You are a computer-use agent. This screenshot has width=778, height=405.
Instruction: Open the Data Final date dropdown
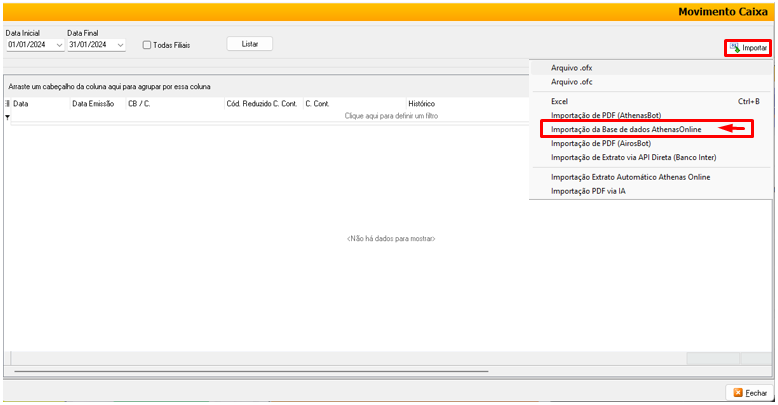(120, 45)
